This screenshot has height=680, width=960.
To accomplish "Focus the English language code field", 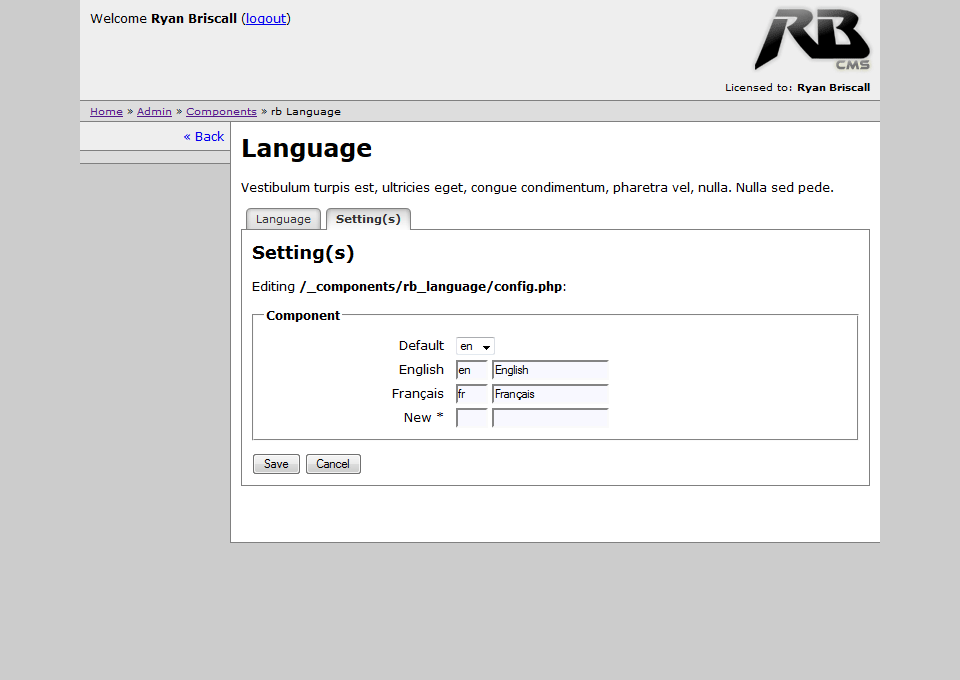I will (x=471, y=370).
